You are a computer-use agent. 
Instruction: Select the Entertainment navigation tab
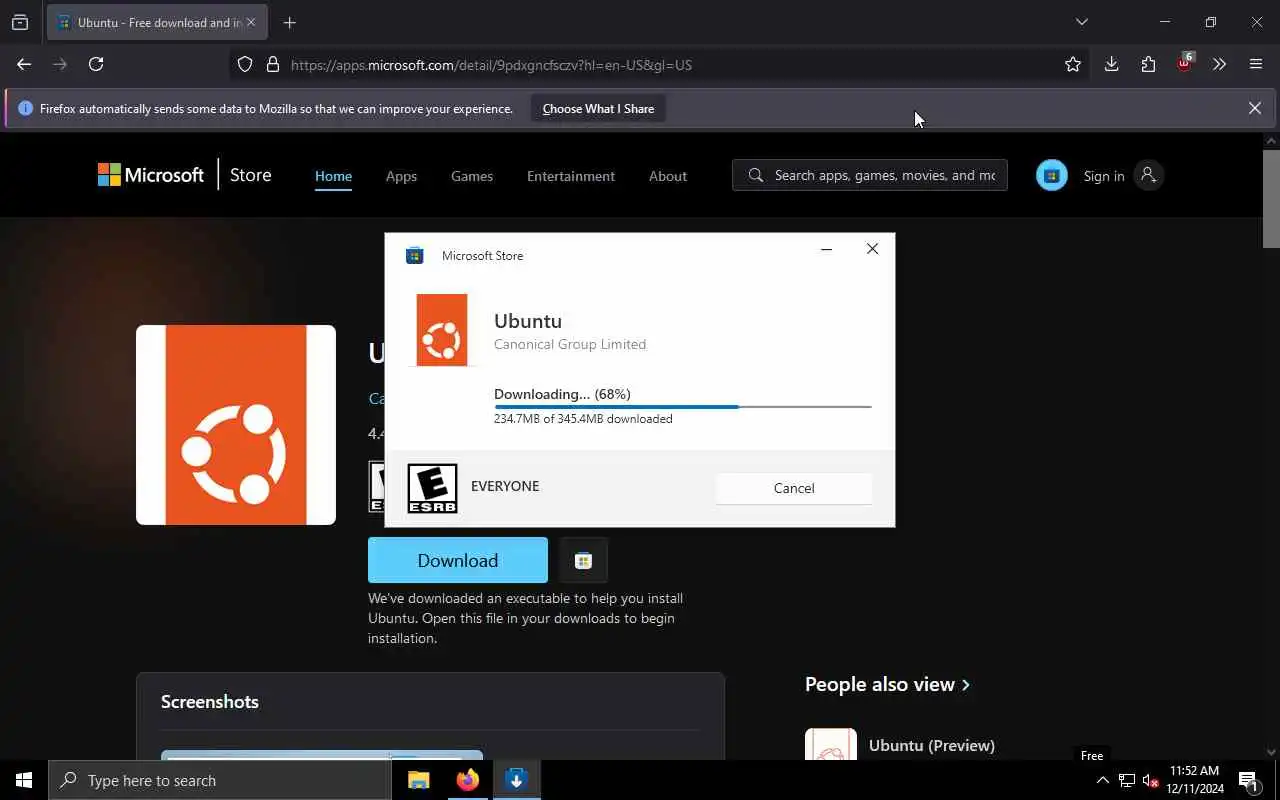pyautogui.click(x=571, y=176)
